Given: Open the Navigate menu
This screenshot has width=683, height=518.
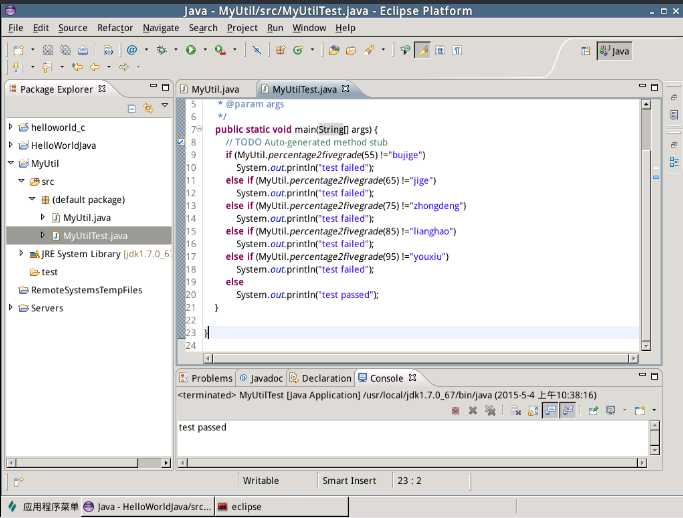Looking at the screenshot, I should point(161,28).
